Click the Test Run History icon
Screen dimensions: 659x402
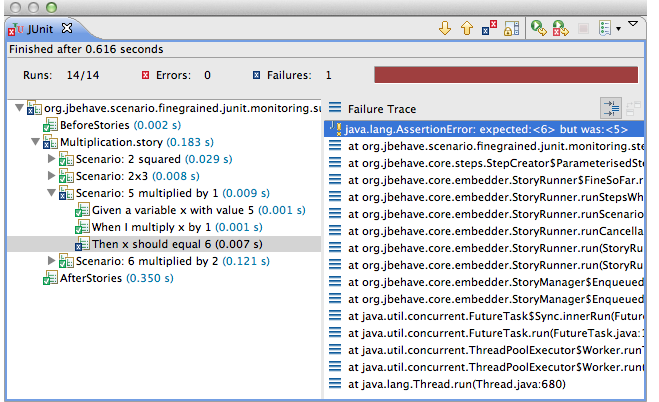(x=605, y=29)
